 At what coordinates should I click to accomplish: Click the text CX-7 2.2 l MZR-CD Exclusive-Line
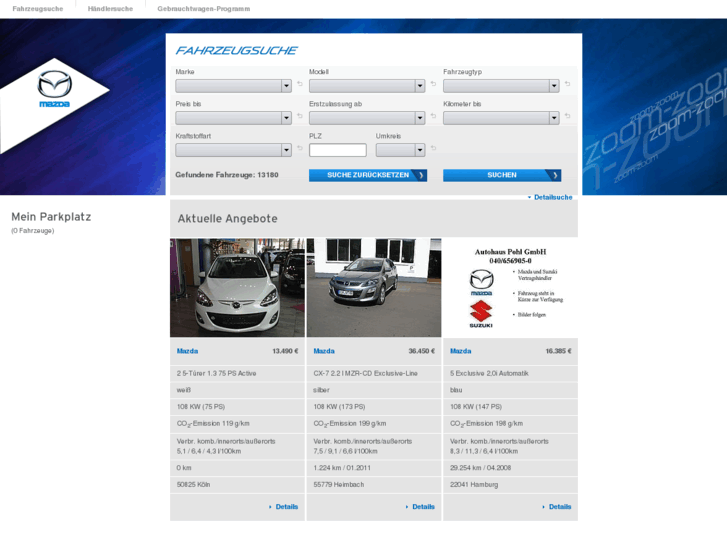365,373
